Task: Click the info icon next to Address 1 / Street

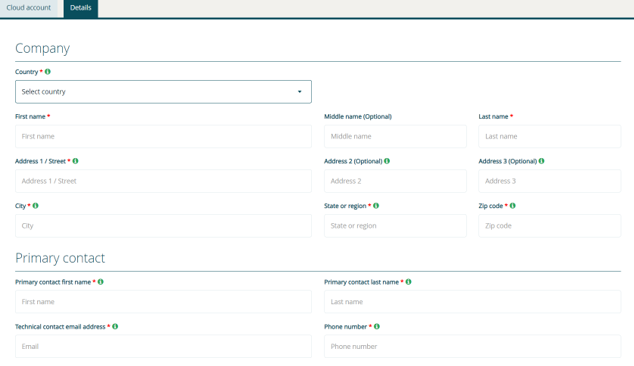Action: click(x=75, y=161)
